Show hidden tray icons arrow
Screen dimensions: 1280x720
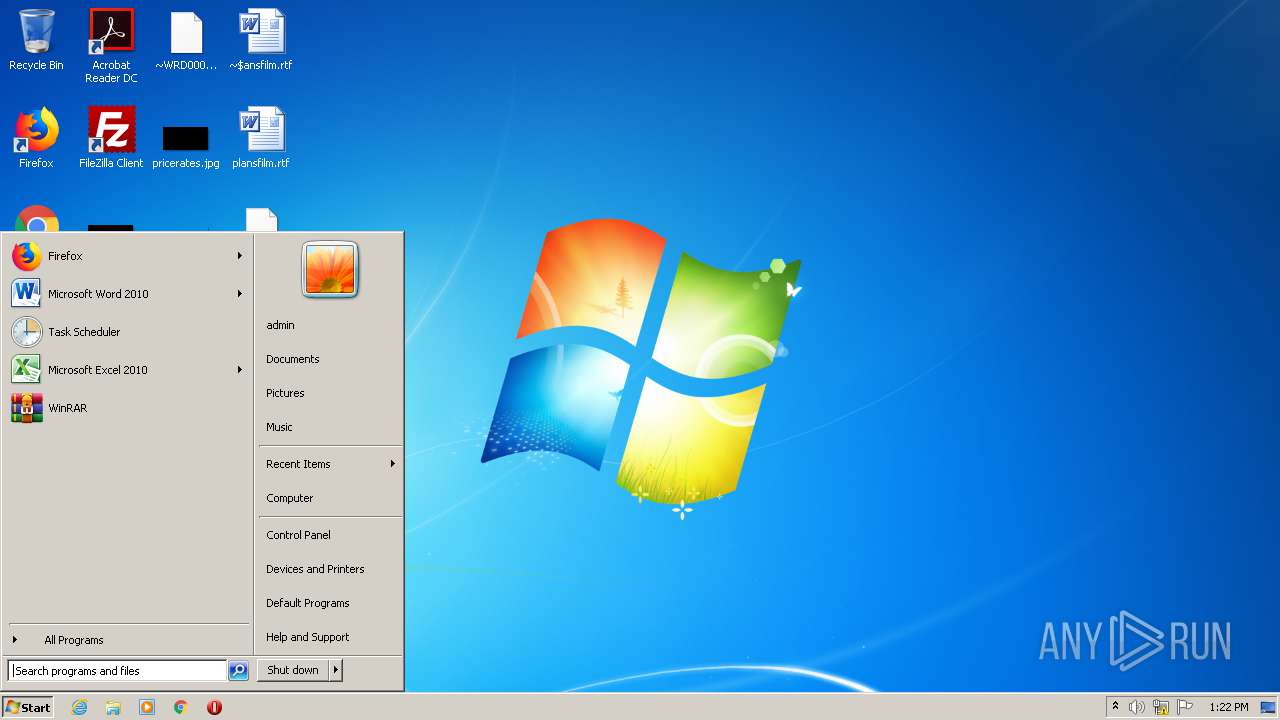(1115, 707)
